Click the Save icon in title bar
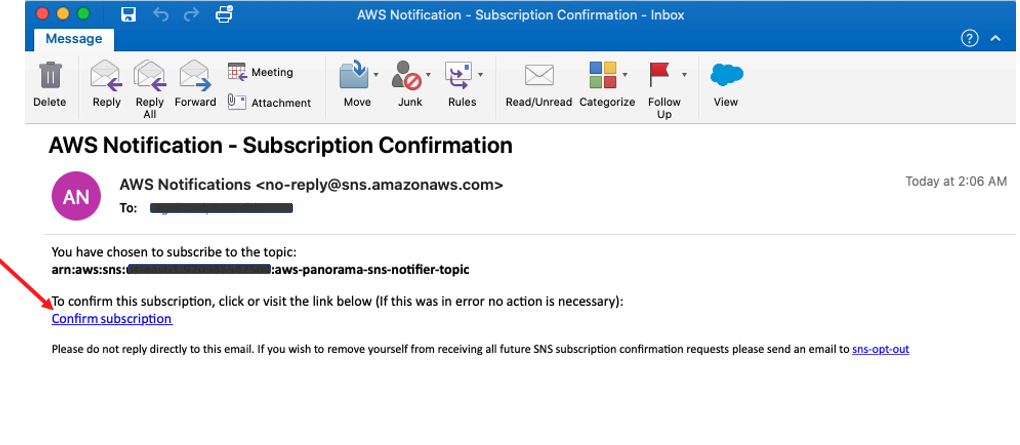 (128, 14)
